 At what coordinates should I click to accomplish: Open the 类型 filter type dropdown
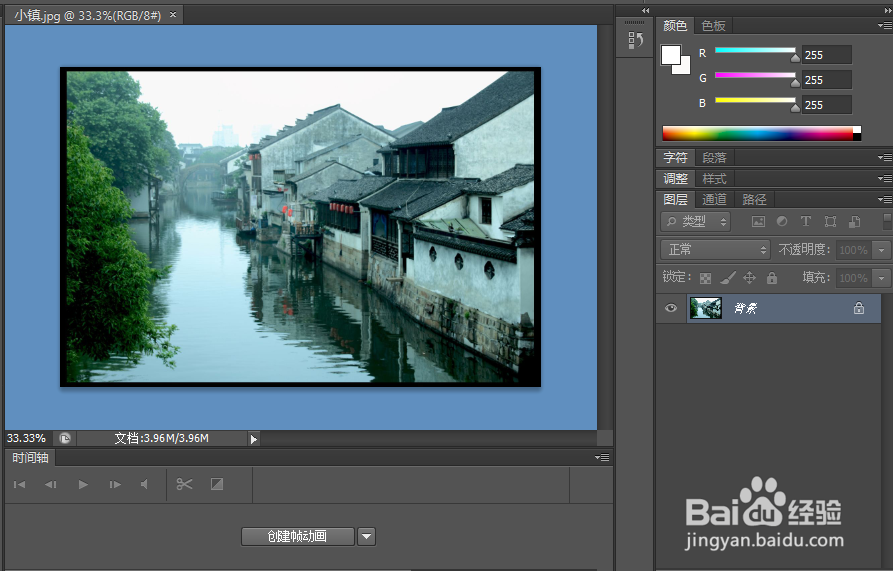(x=695, y=221)
